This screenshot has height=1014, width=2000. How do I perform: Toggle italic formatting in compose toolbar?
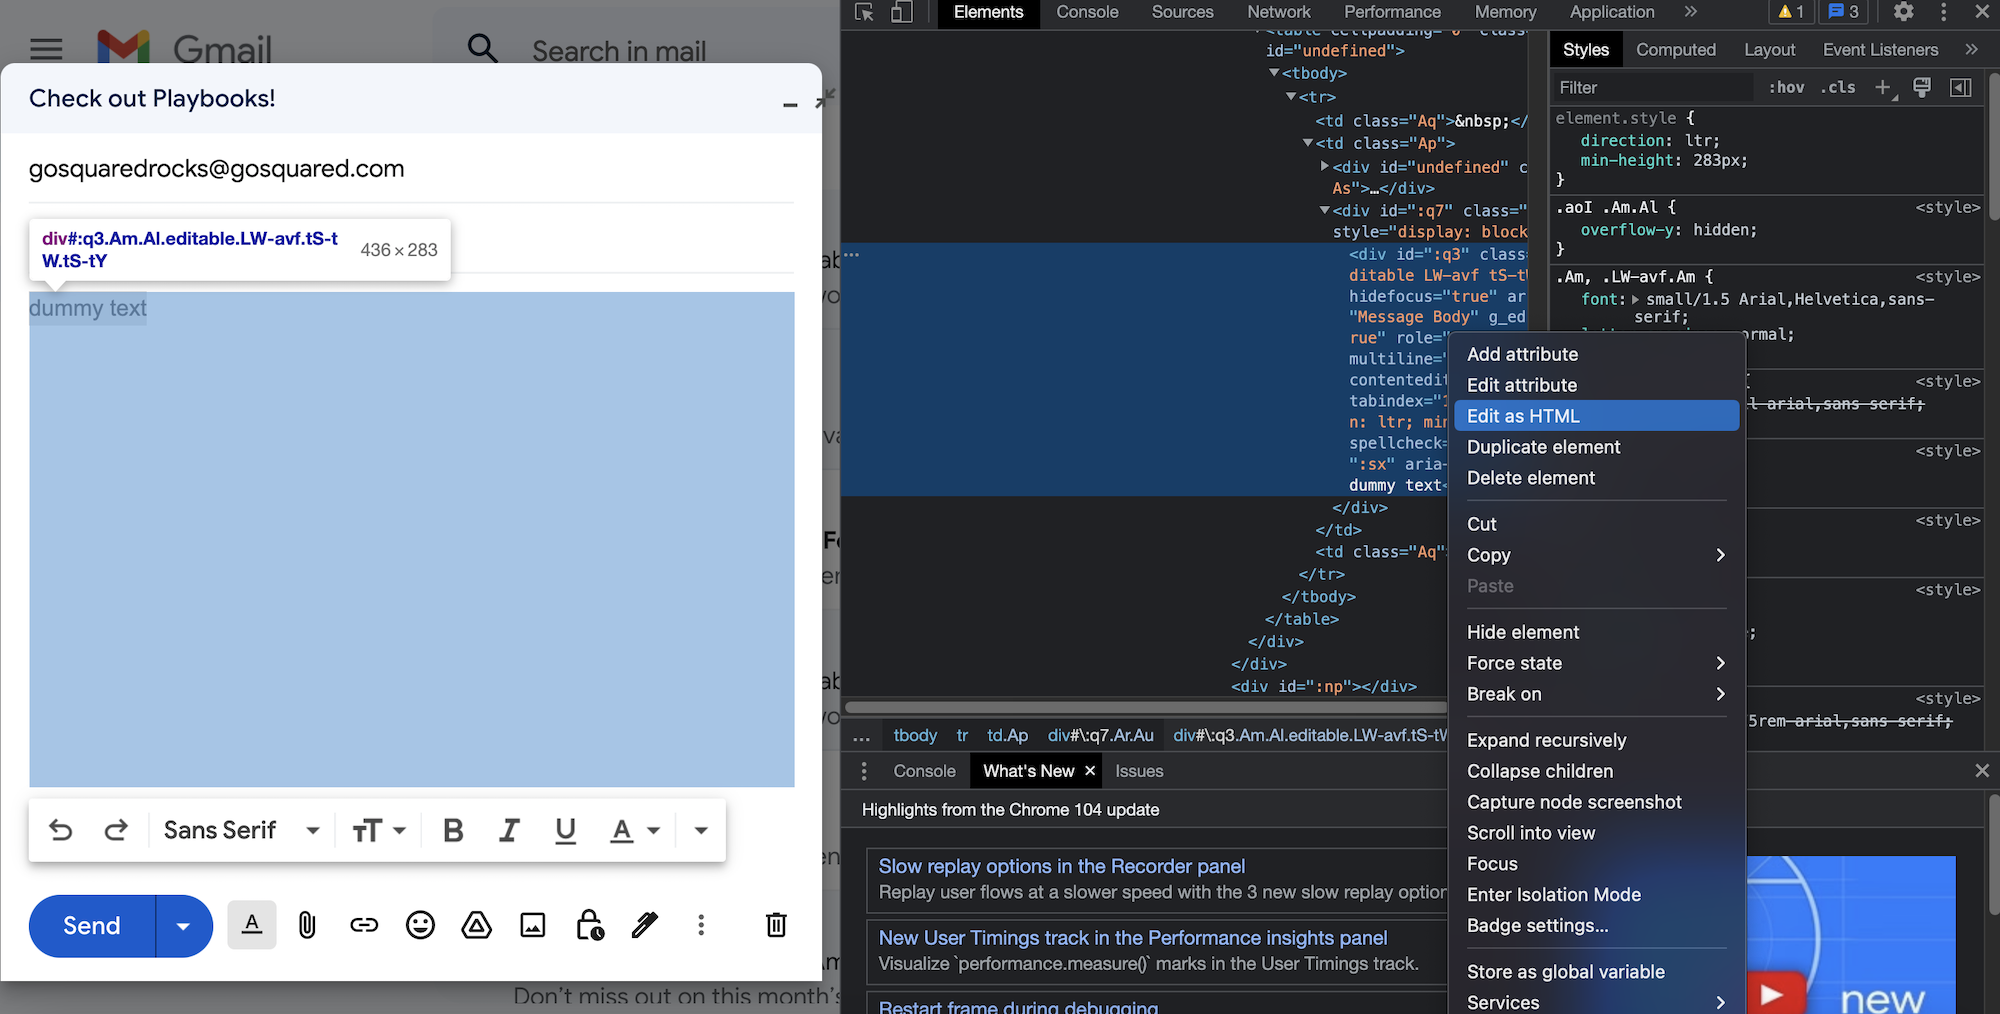click(509, 830)
